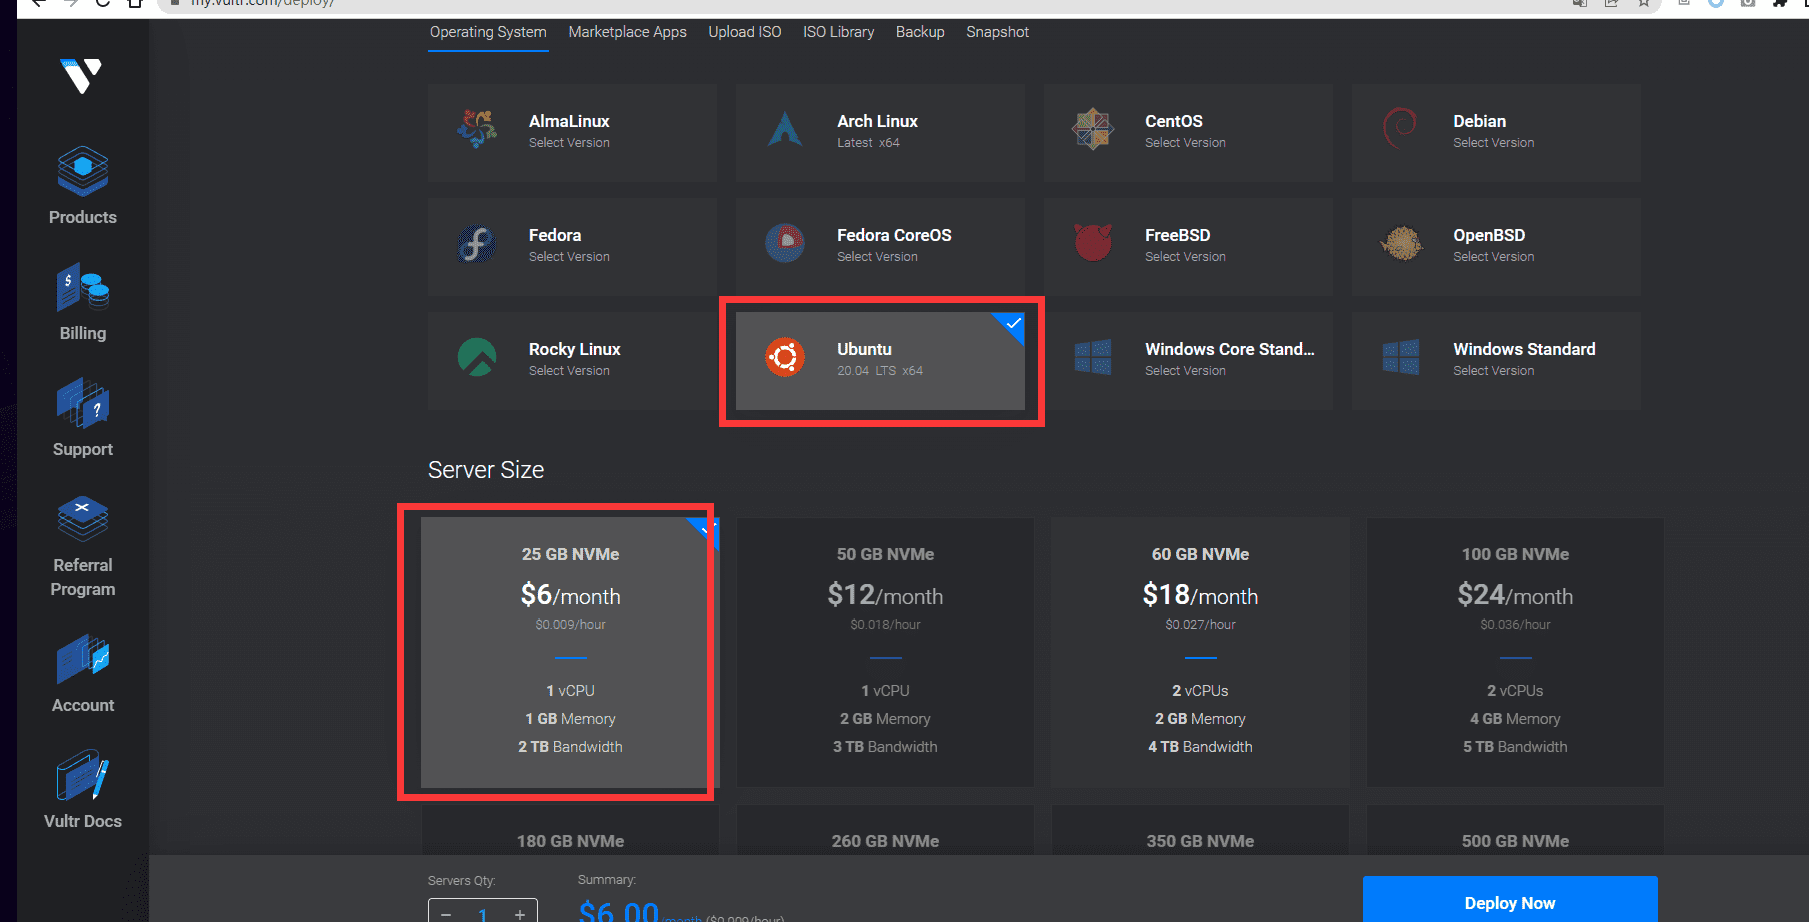Screen dimensions: 1809x922
Task: Open the Upload ISO tab
Action: coord(745,32)
